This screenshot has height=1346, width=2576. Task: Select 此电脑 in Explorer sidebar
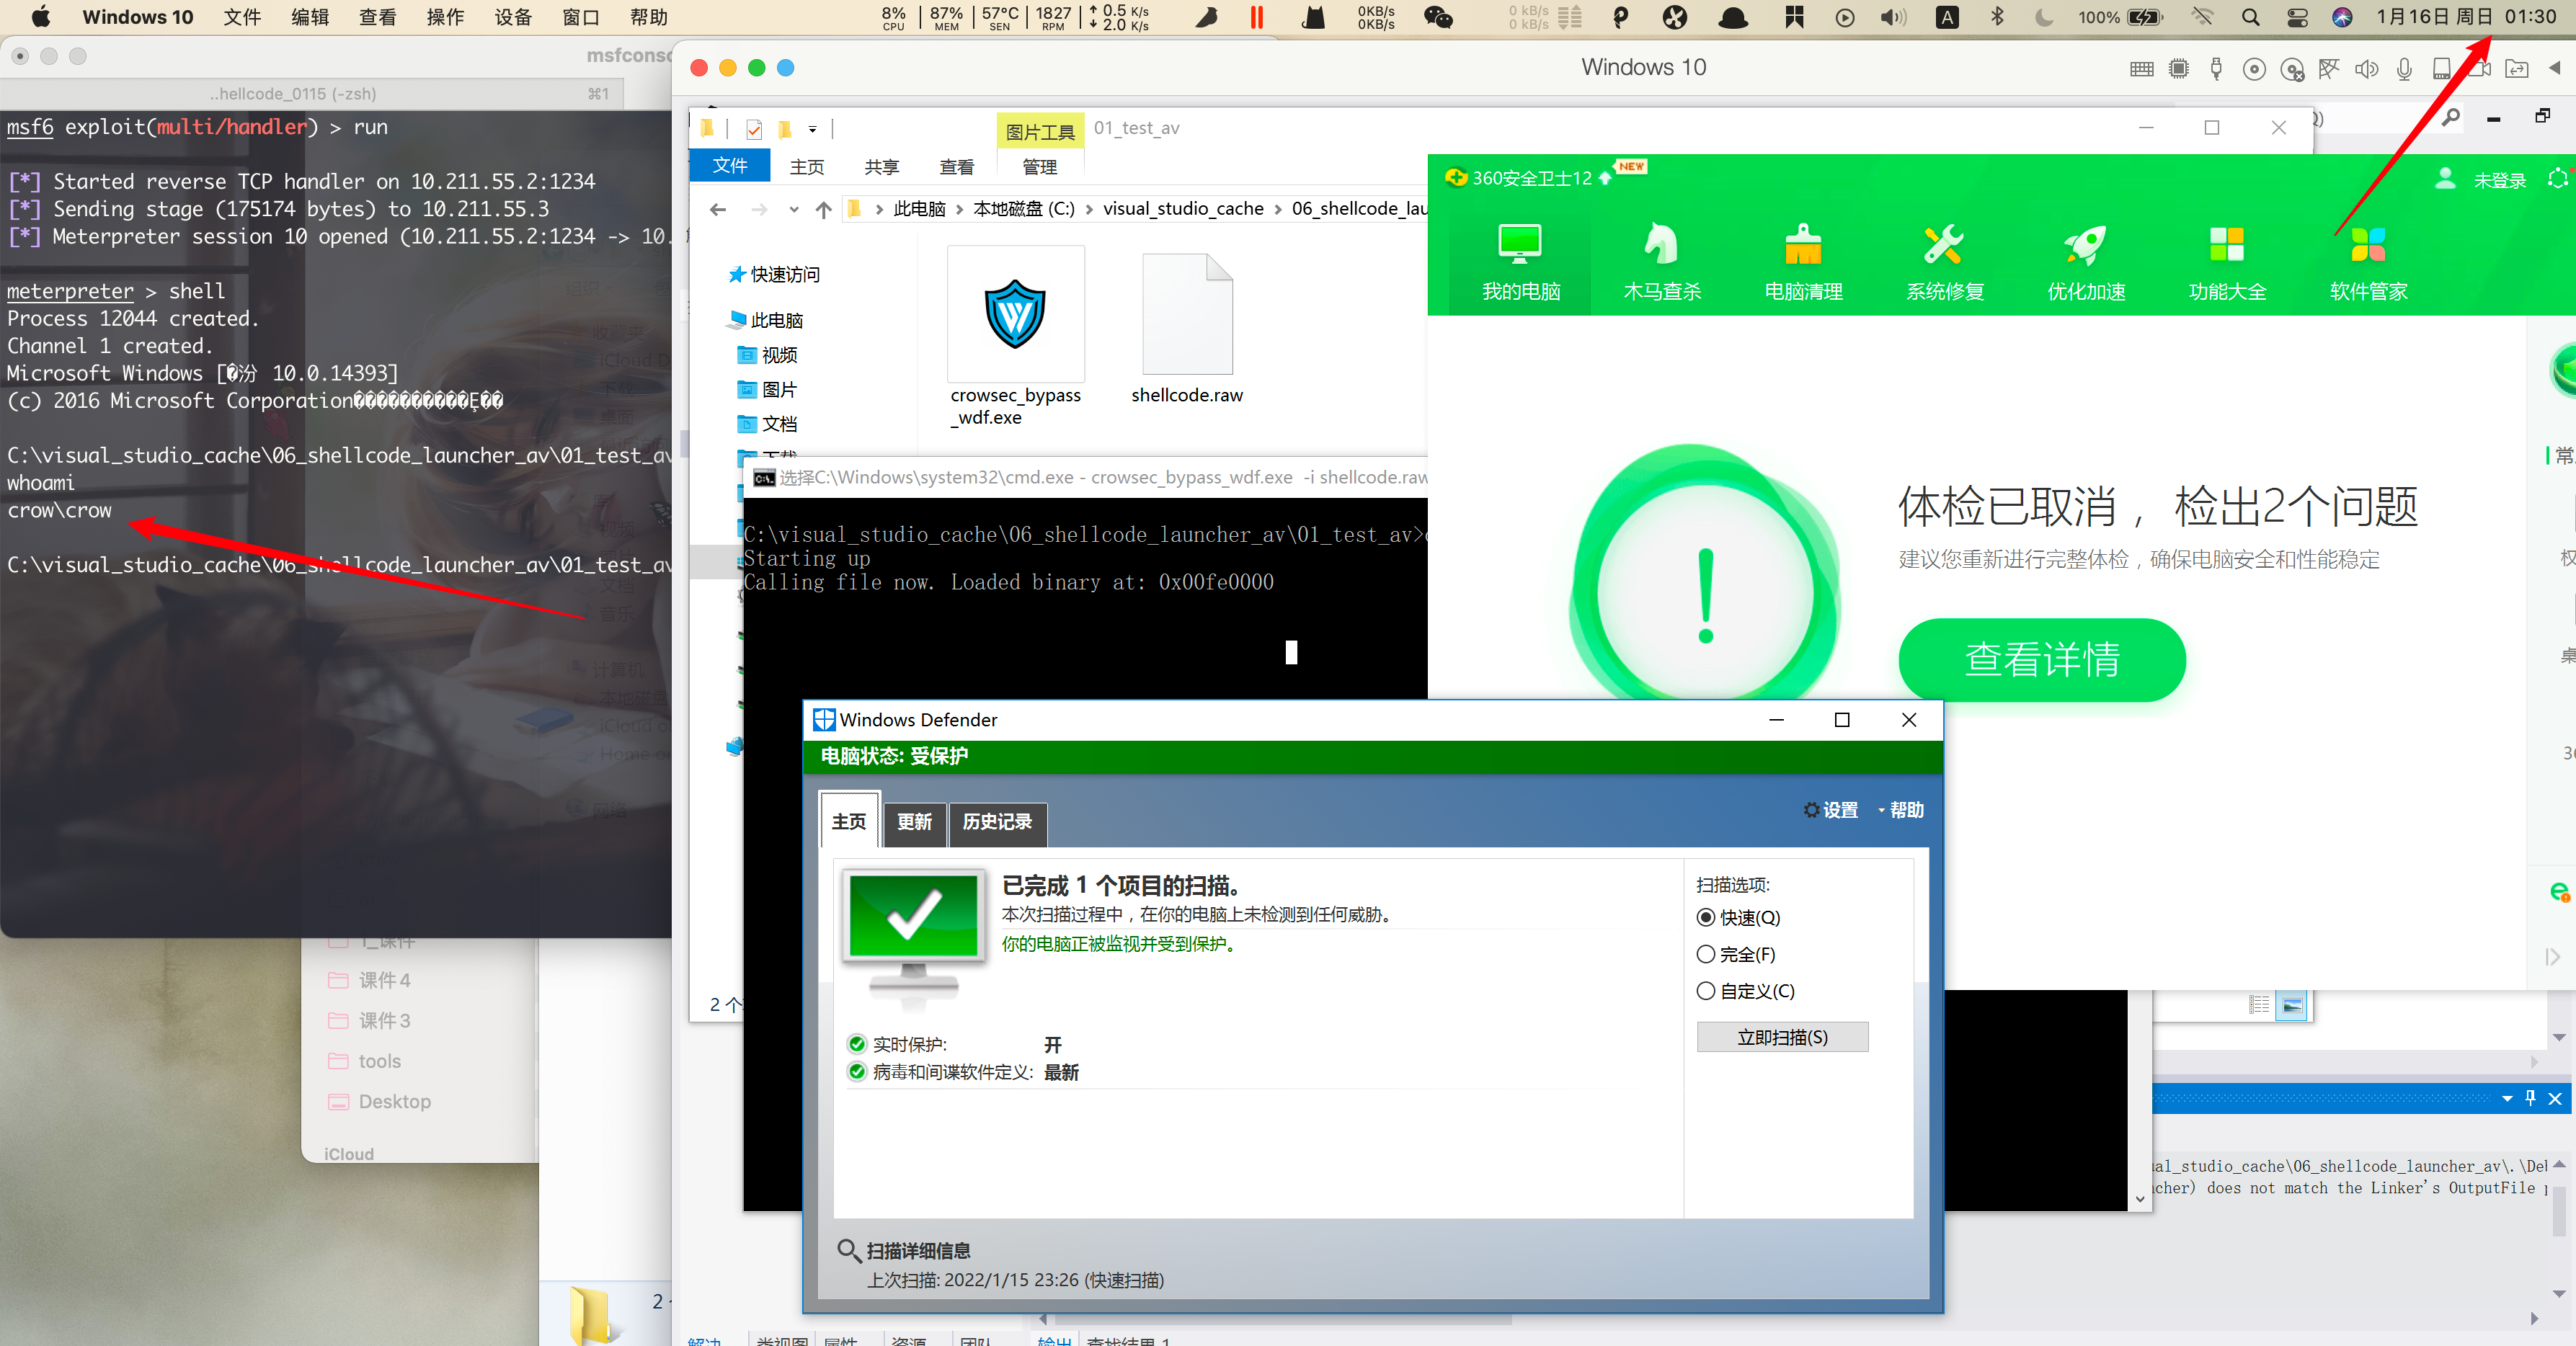pos(766,320)
